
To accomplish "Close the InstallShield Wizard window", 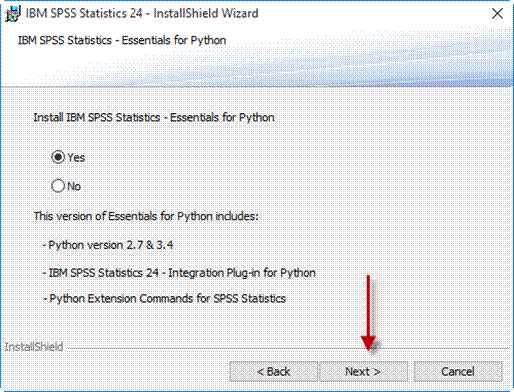I will tap(497, 13).
